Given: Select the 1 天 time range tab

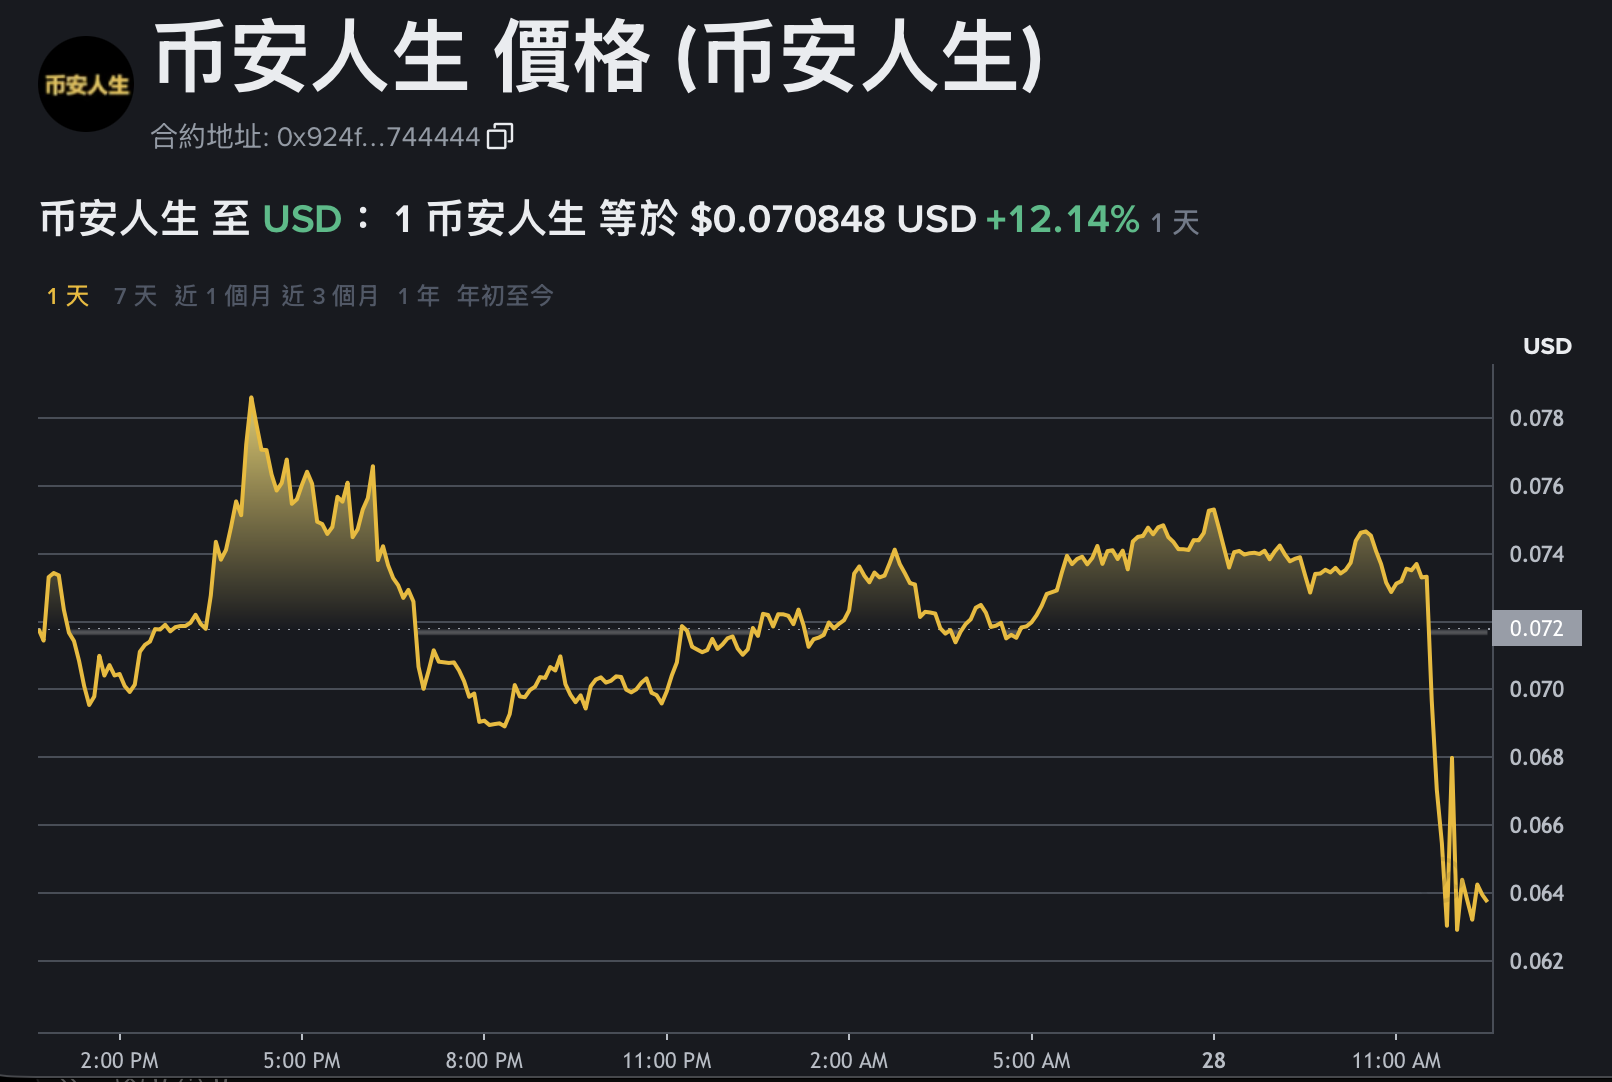Looking at the screenshot, I should [x=68, y=296].
